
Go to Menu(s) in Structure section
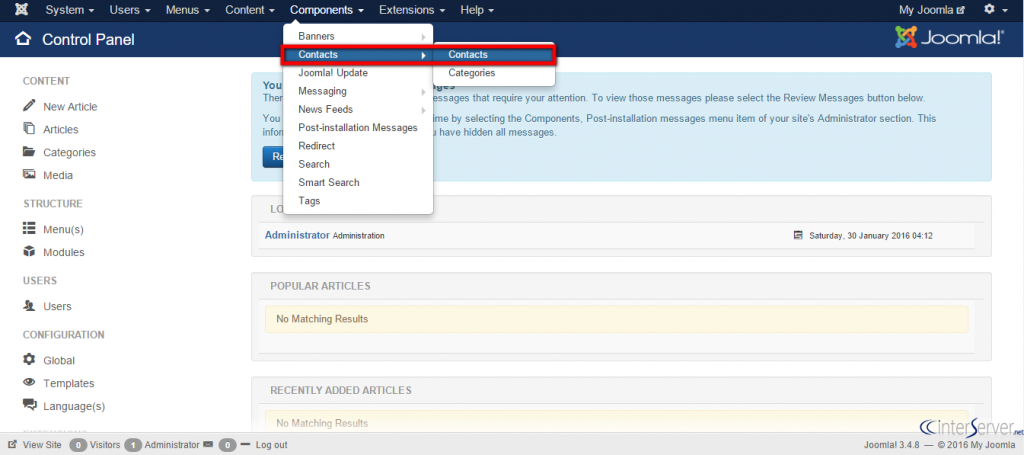coord(63,230)
